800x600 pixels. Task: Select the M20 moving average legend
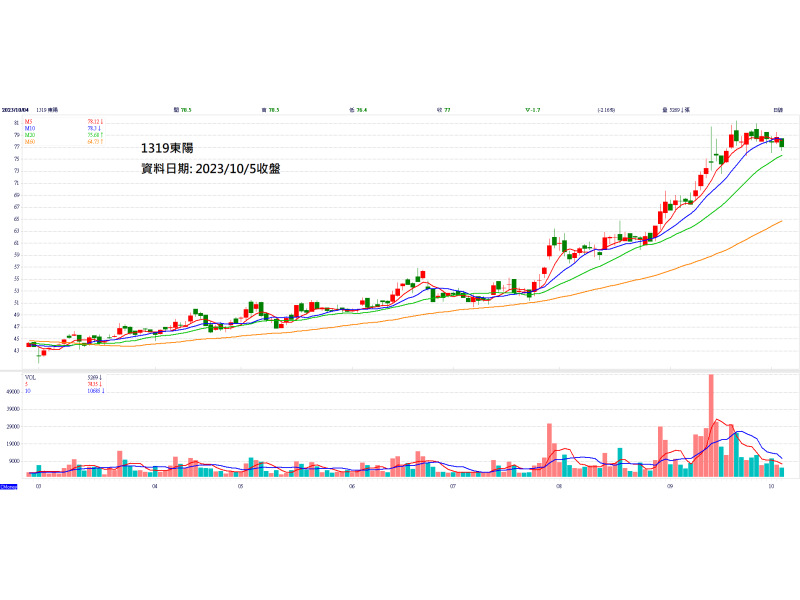[x=30, y=135]
